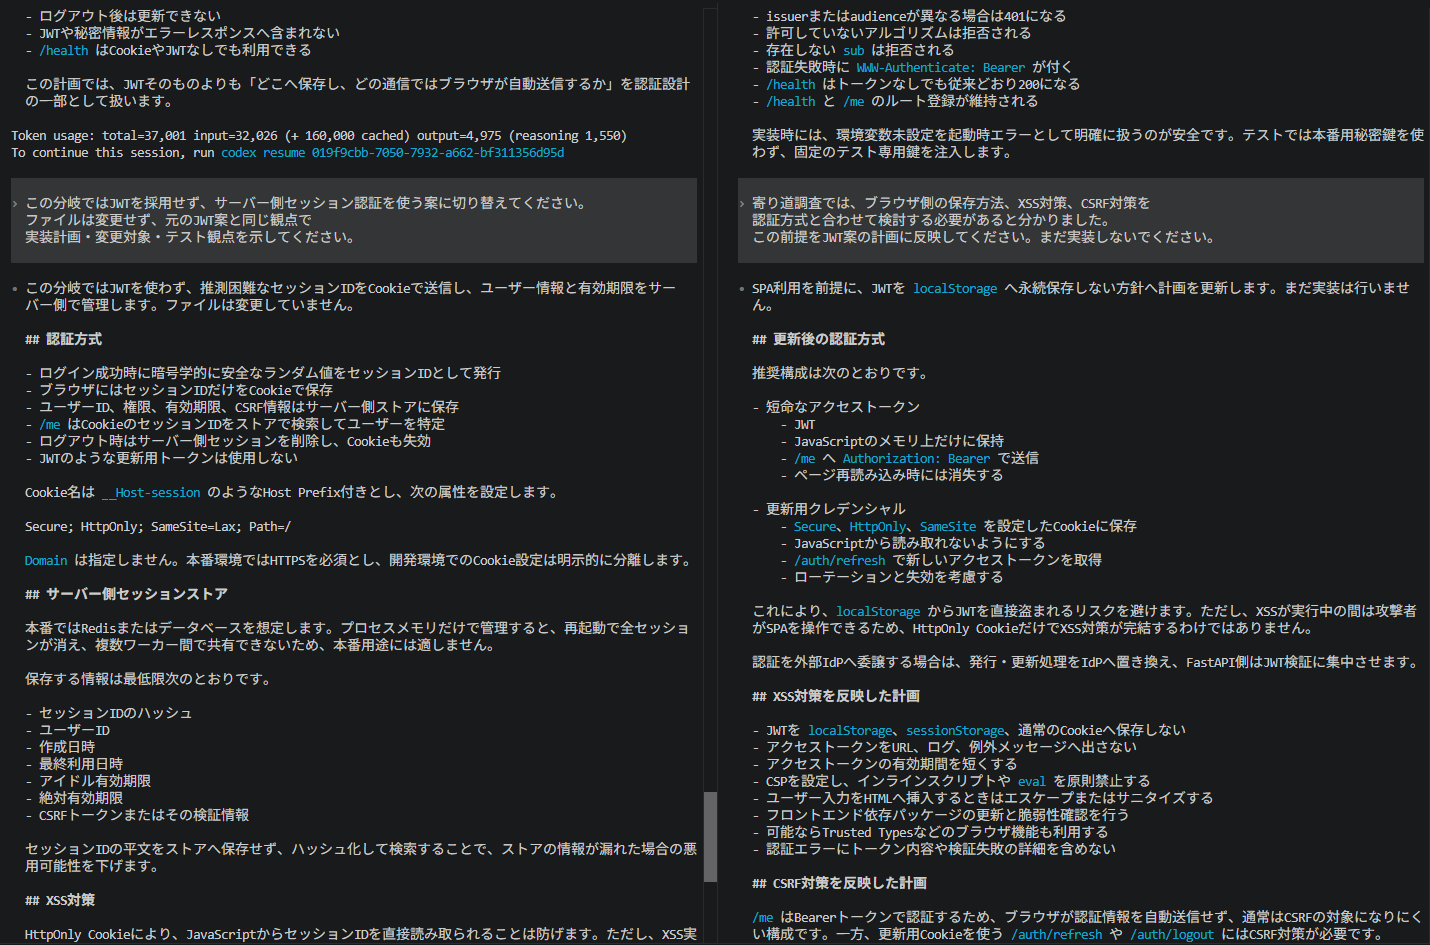
Task: Click 'localStorage' in 'へ永続保存しない方針' line
Action: (955, 289)
